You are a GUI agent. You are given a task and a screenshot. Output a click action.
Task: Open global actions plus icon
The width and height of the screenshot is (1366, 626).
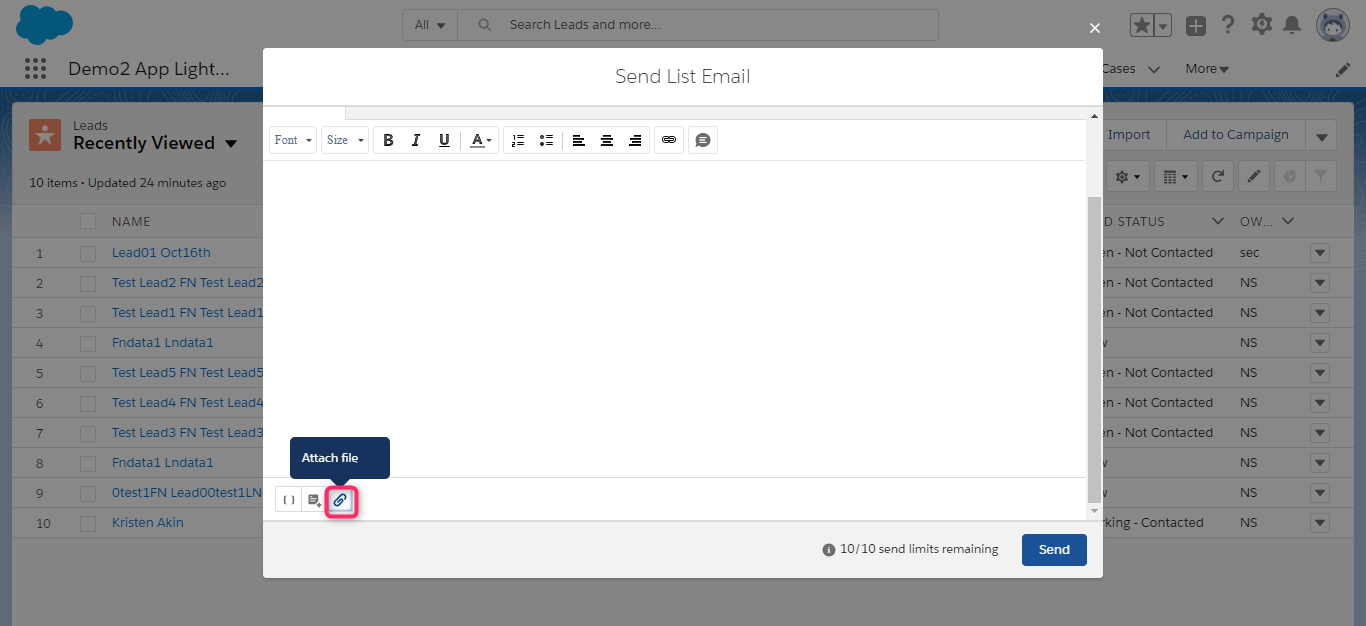pyautogui.click(x=1196, y=26)
